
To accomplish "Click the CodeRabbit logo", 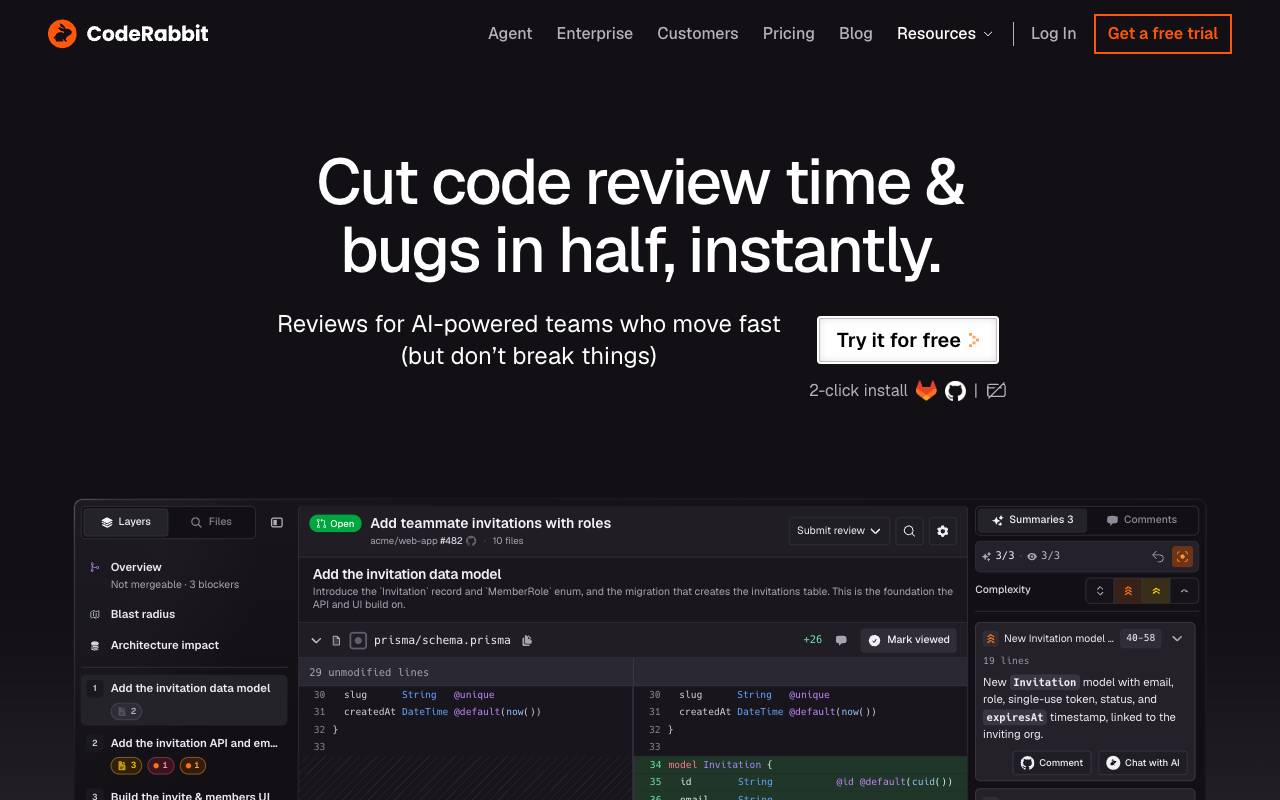I will (x=128, y=33).
